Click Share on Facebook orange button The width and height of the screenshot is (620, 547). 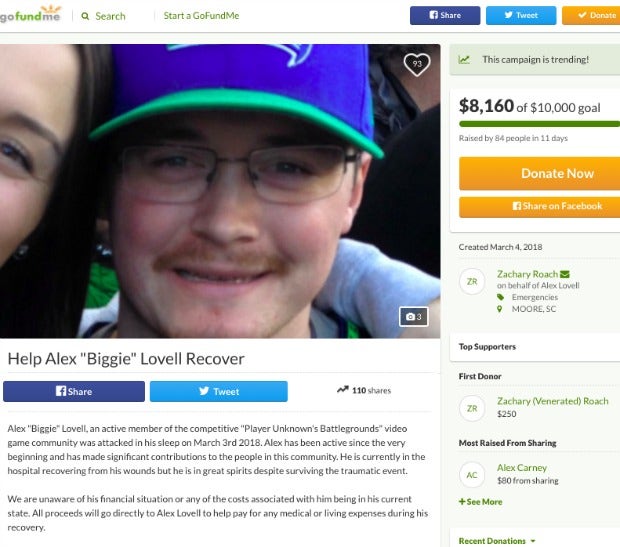(539, 206)
